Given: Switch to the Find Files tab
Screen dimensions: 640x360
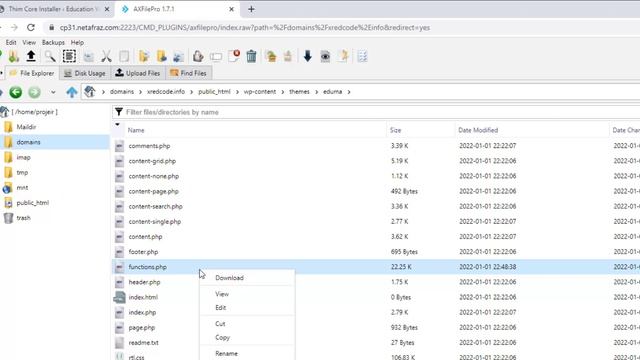Looking at the screenshot, I should 189,73.
